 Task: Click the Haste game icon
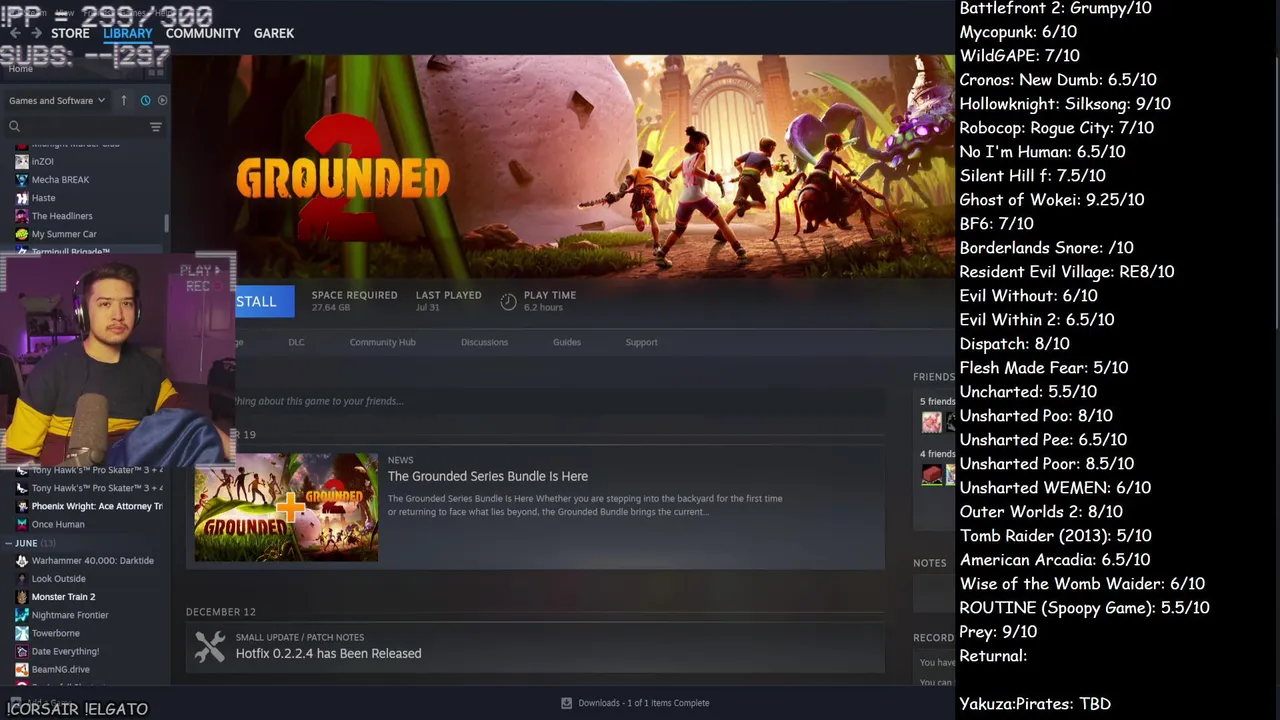pos(22,198)
